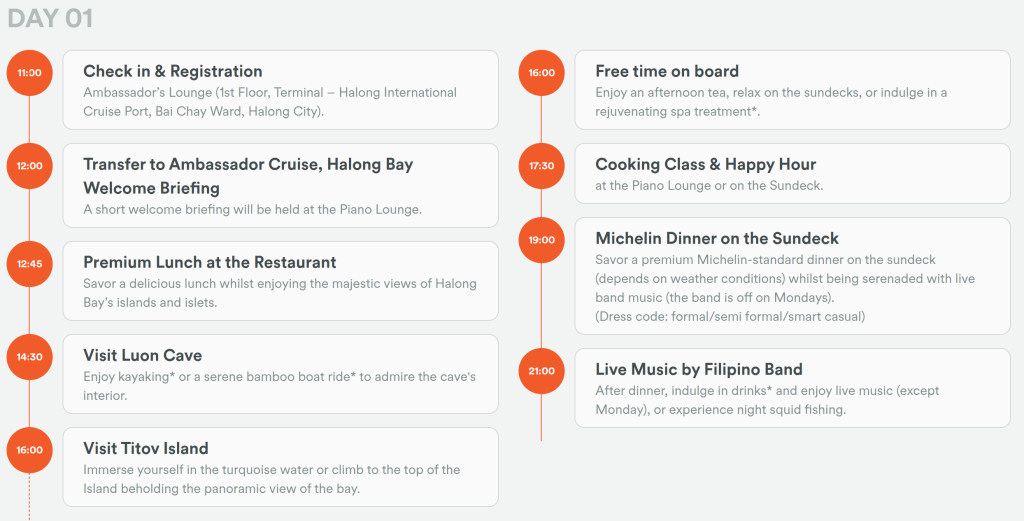Select Michelin Dinner on the Sundeck heading
Image resolution: width=1024 pixels, height=521 pixels.
[717, 238]
